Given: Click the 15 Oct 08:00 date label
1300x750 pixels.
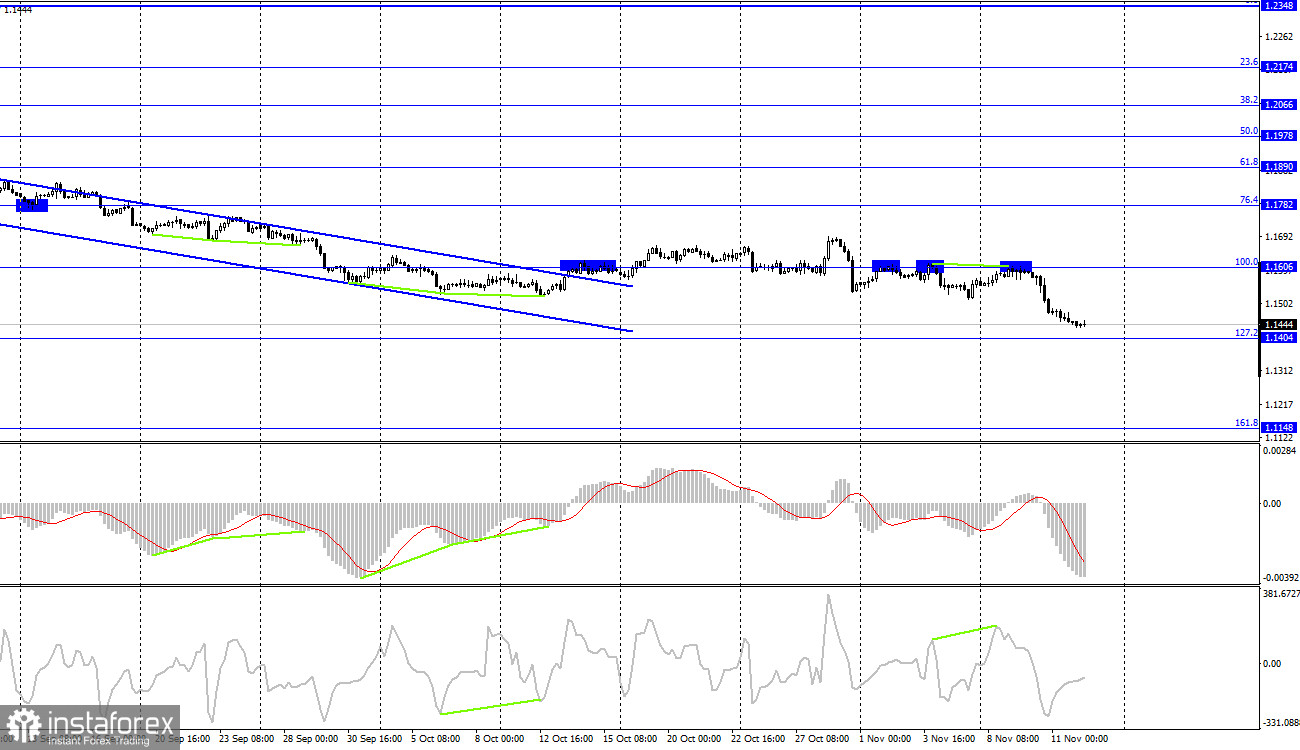Looking at the screenshot, I should click(x=631, y=740).
